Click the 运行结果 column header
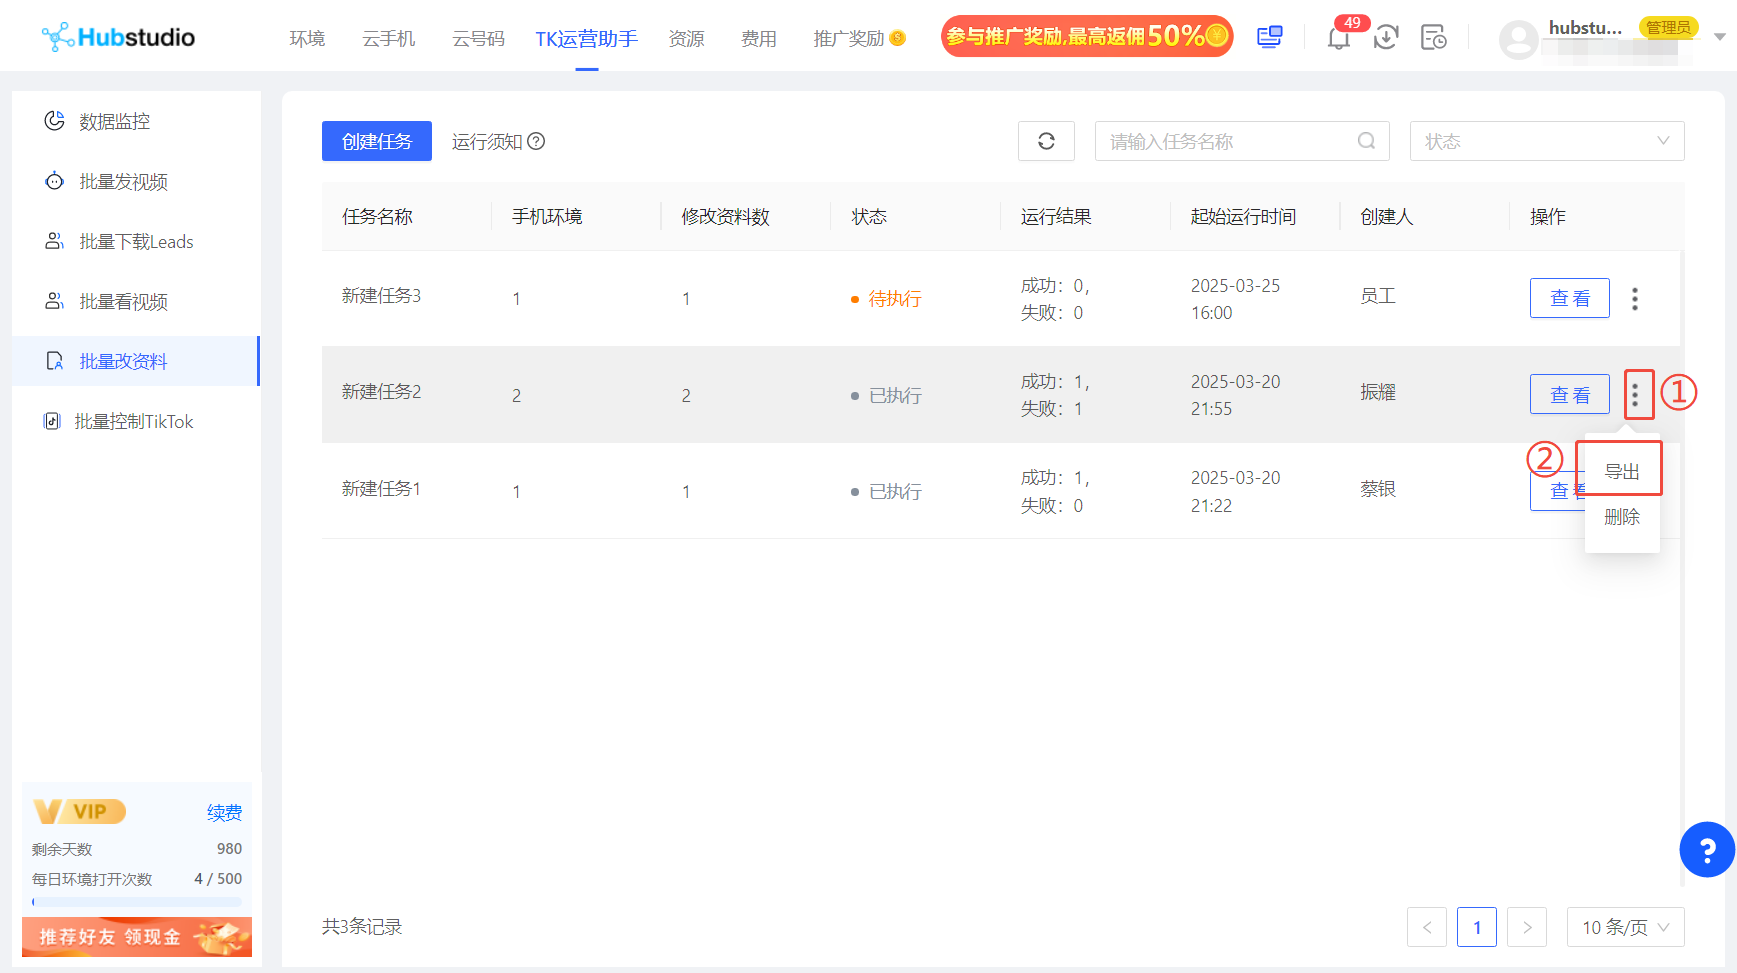Screen dimensions: 1737x973 coord(1056,216)
